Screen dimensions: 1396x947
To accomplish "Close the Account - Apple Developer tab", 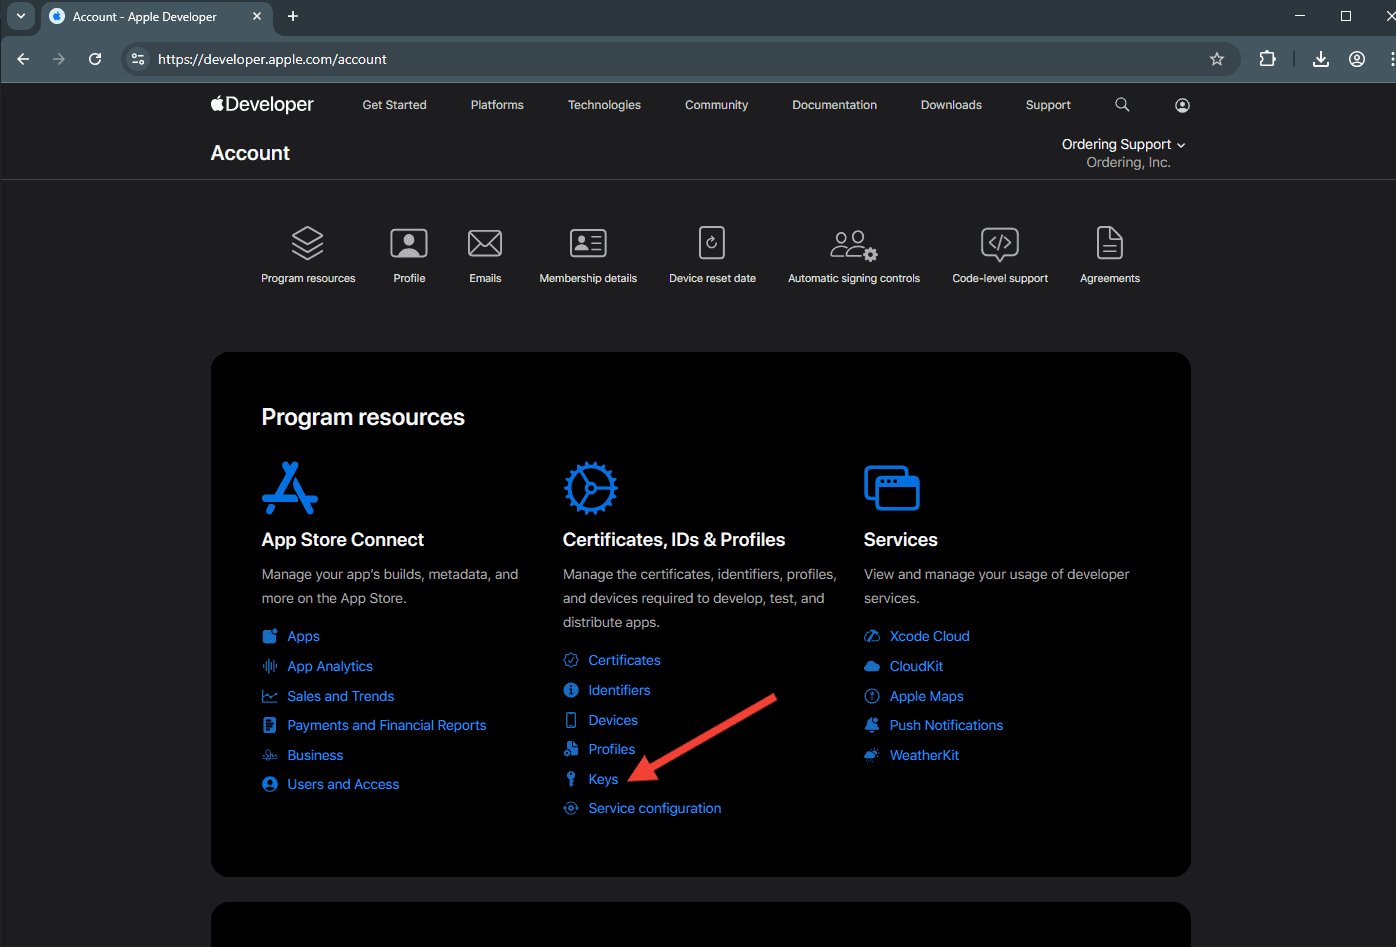I will click(x=257, y=16).
